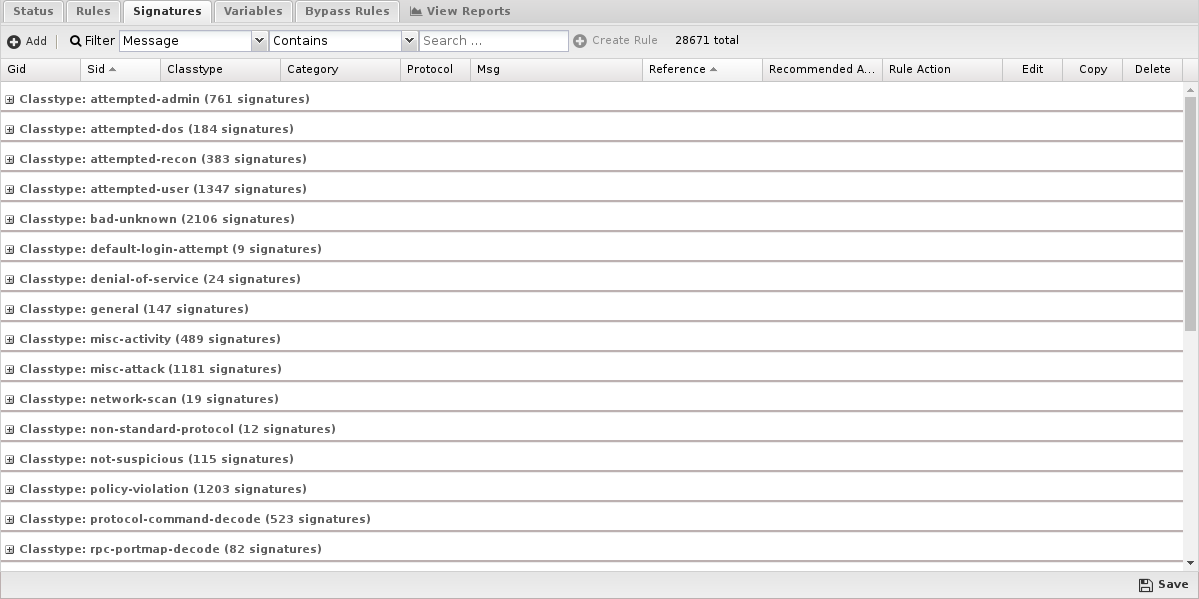Expand rpc-portmap-decode signatures group

pyautogui.click(x=10, y=550)
